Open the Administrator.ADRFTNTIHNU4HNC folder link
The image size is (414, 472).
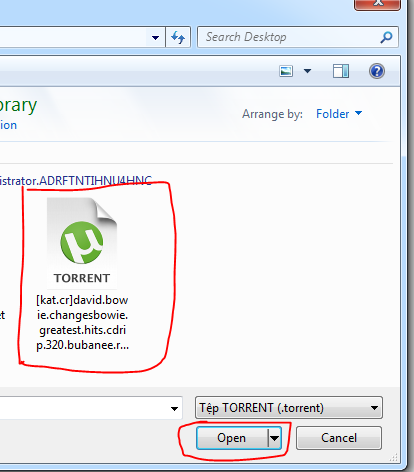[76, 181]
